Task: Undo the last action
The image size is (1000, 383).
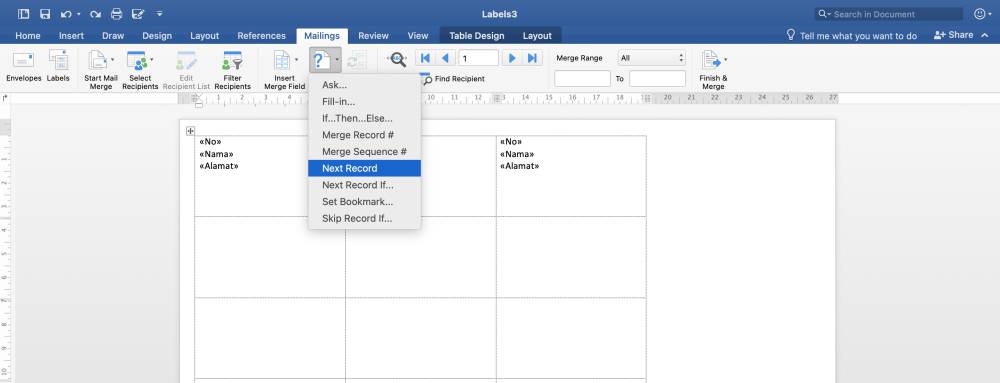Action: click(x=66, y=13)
